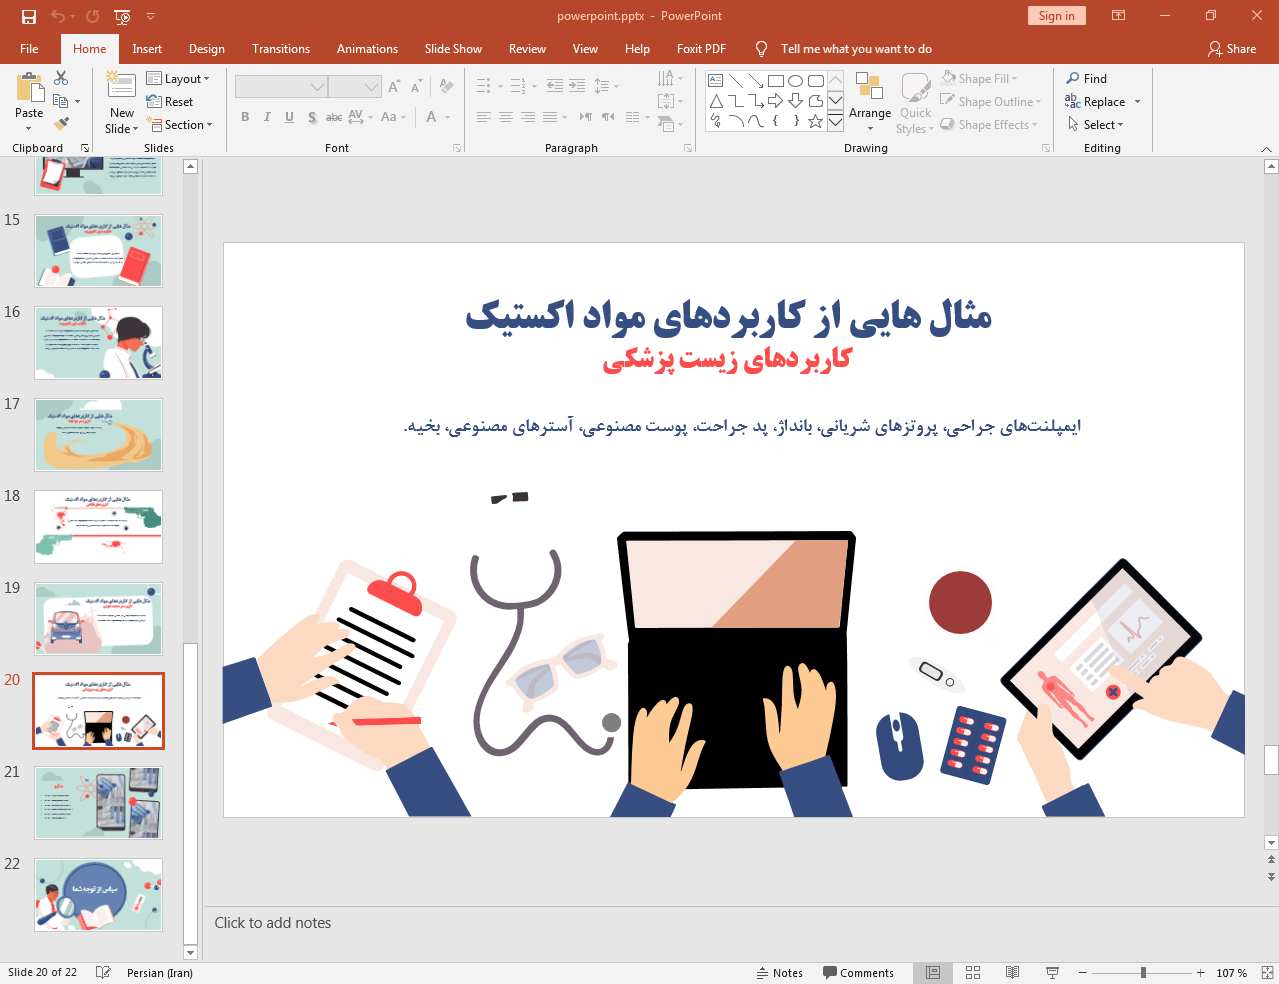Open the Select dropdown in Editing
Screen dimensions: 1279x984
(1096, 125)
